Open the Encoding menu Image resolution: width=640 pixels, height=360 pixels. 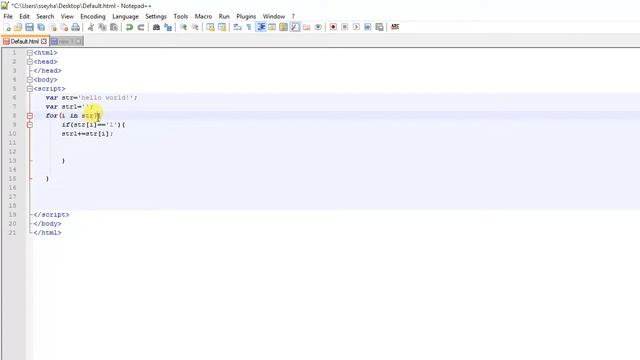pyautogui.click(x=93, y=16)
